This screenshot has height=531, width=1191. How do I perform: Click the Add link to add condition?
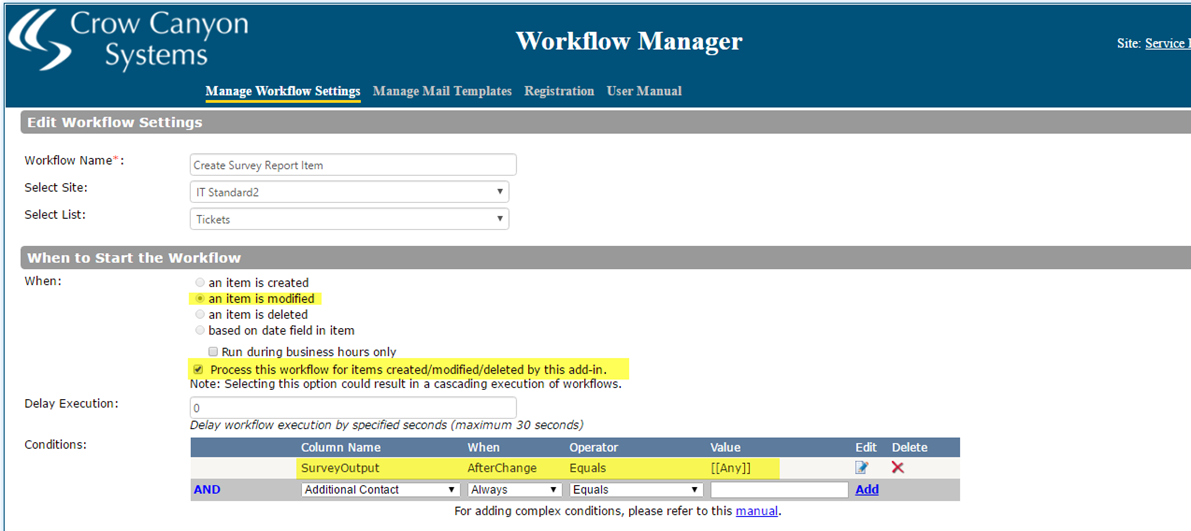tap(867, 490)
